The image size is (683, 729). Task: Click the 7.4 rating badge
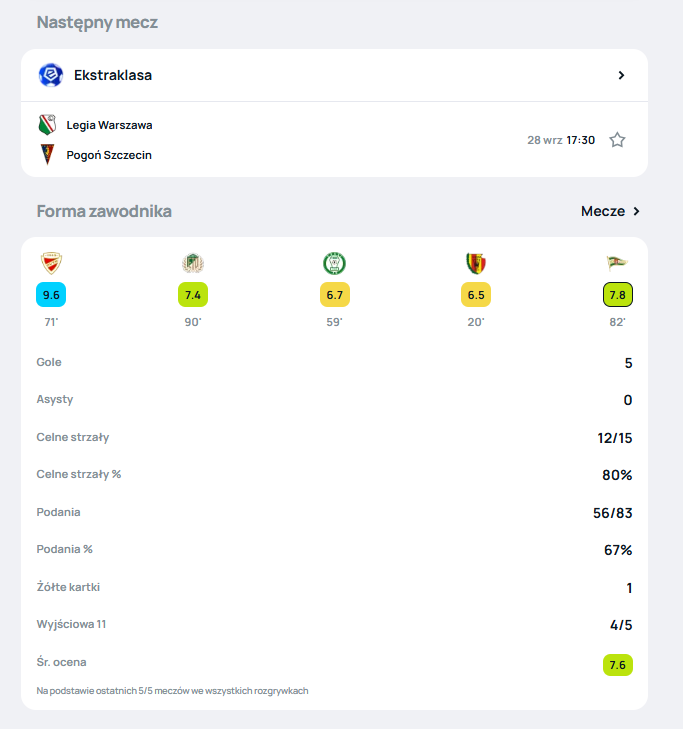tap(193, 295)
